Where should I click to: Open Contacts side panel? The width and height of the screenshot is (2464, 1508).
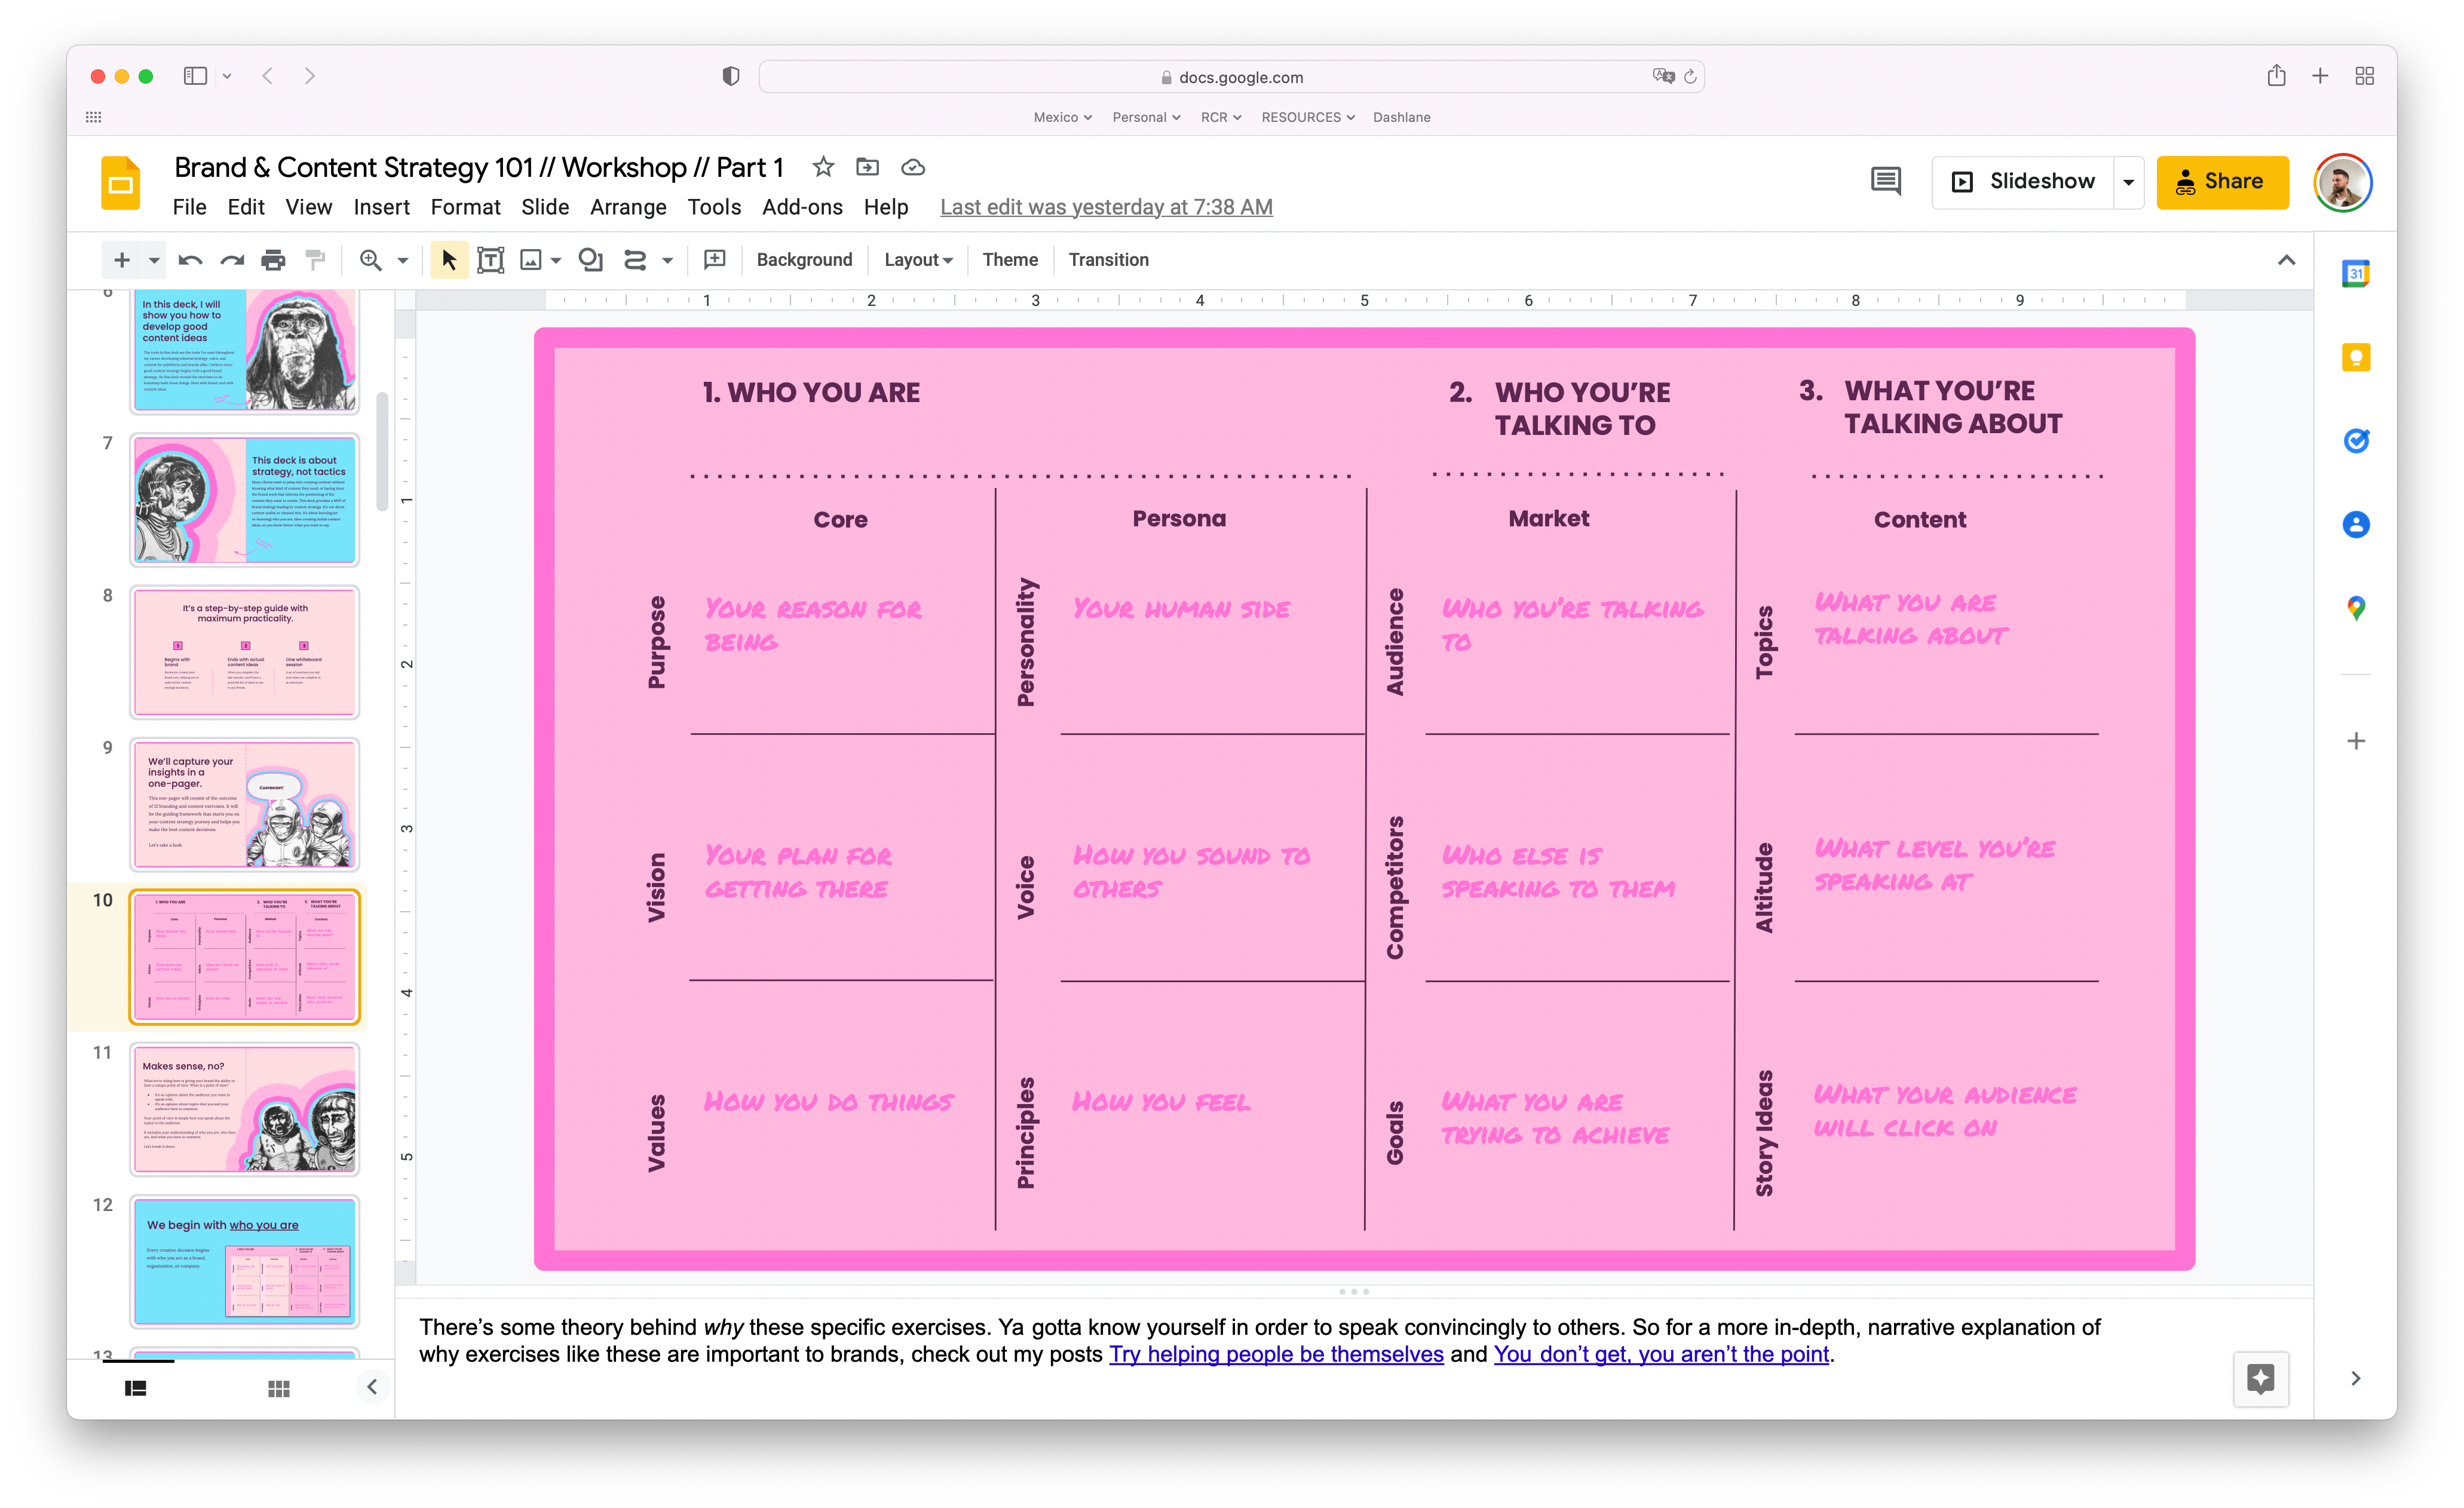click(2356, 524)
